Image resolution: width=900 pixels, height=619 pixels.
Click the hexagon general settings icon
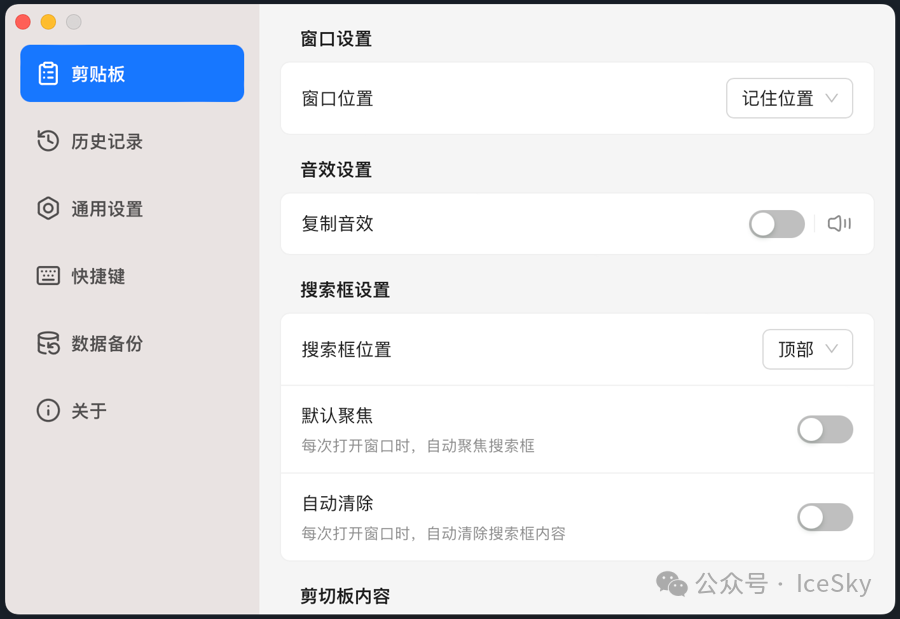click(48, 209)
